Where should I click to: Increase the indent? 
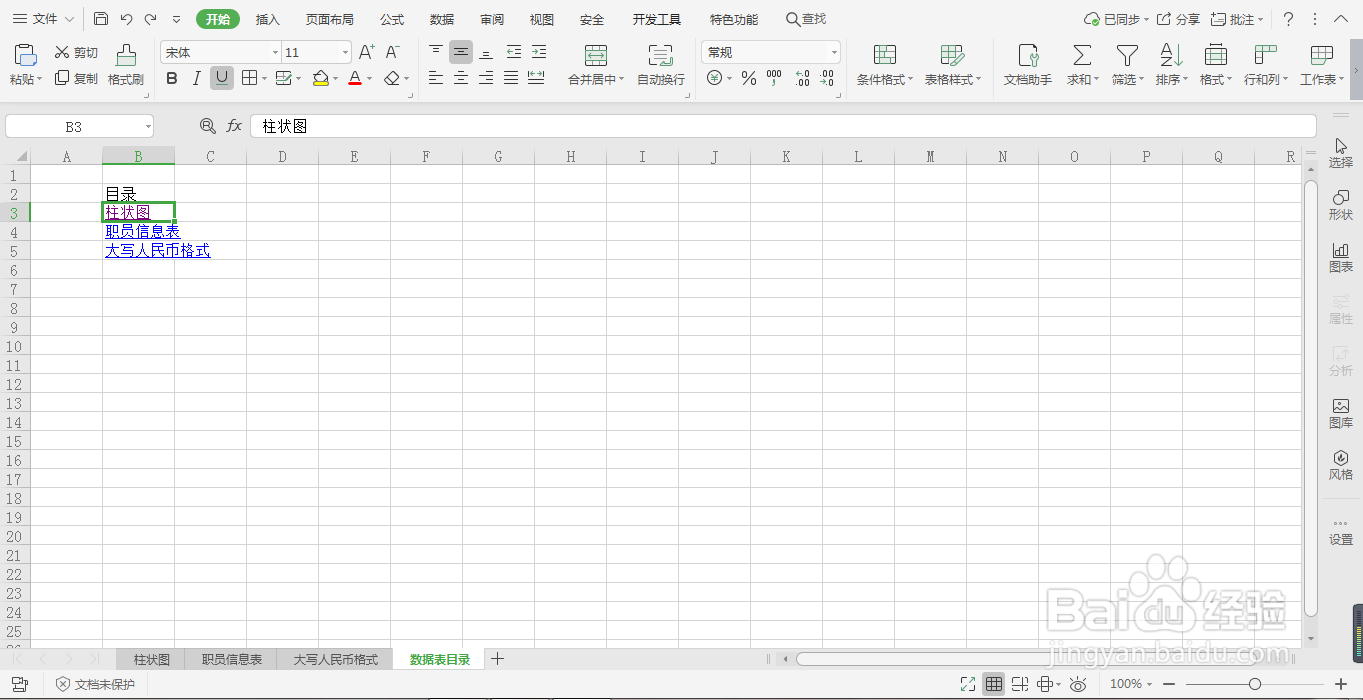pos(538,52)
